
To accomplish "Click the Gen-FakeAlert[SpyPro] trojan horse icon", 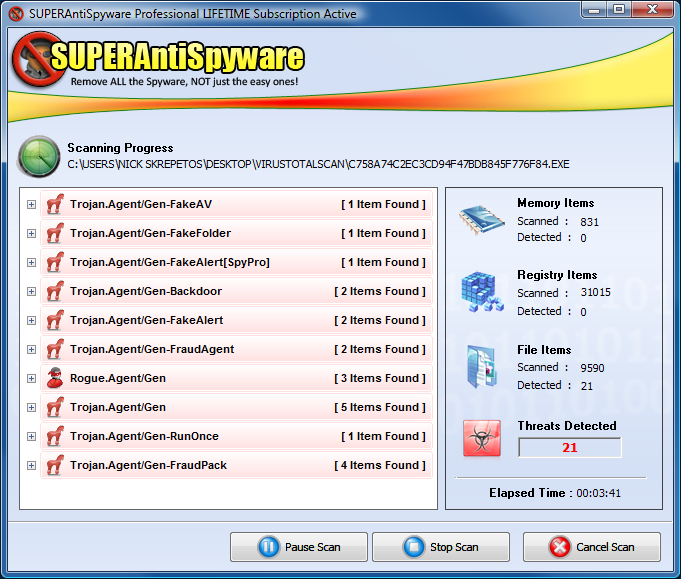I will click(55, 262).
